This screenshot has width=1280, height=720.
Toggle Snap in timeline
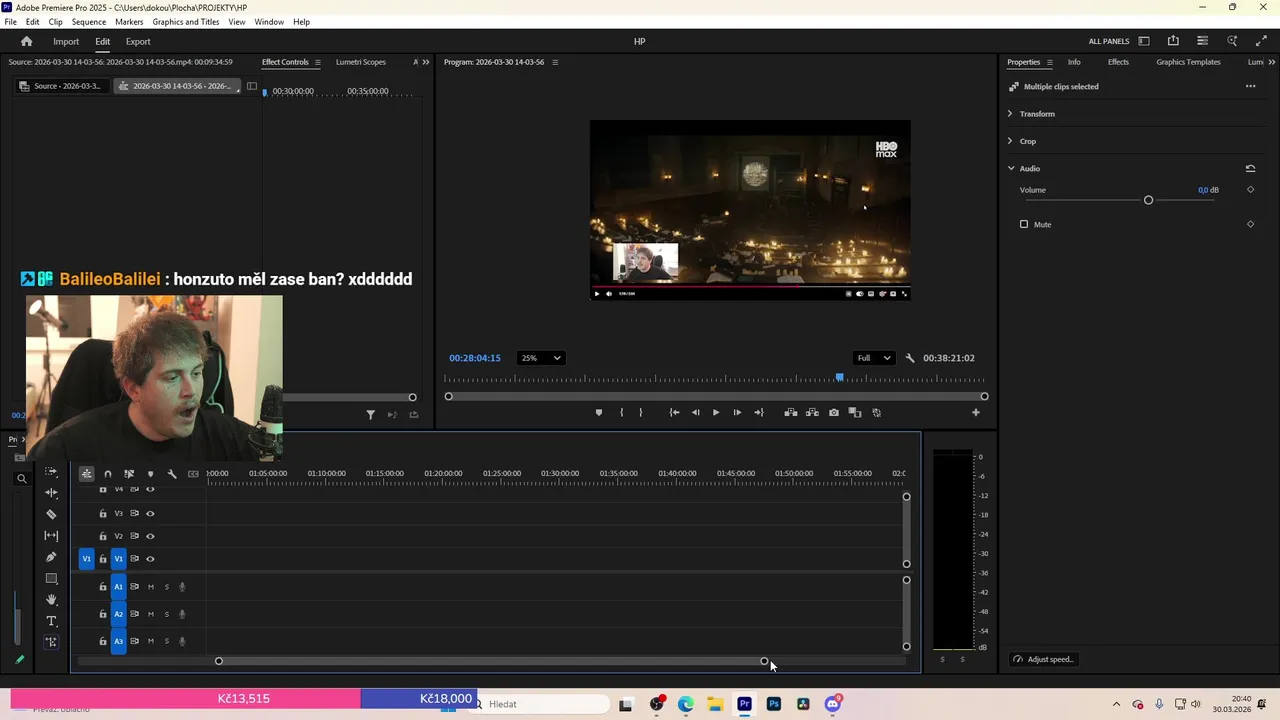[108, 474]
